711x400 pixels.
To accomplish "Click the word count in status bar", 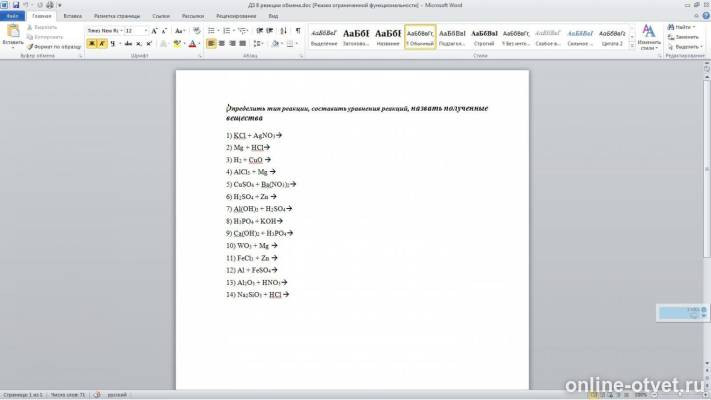I will (64, 395).
